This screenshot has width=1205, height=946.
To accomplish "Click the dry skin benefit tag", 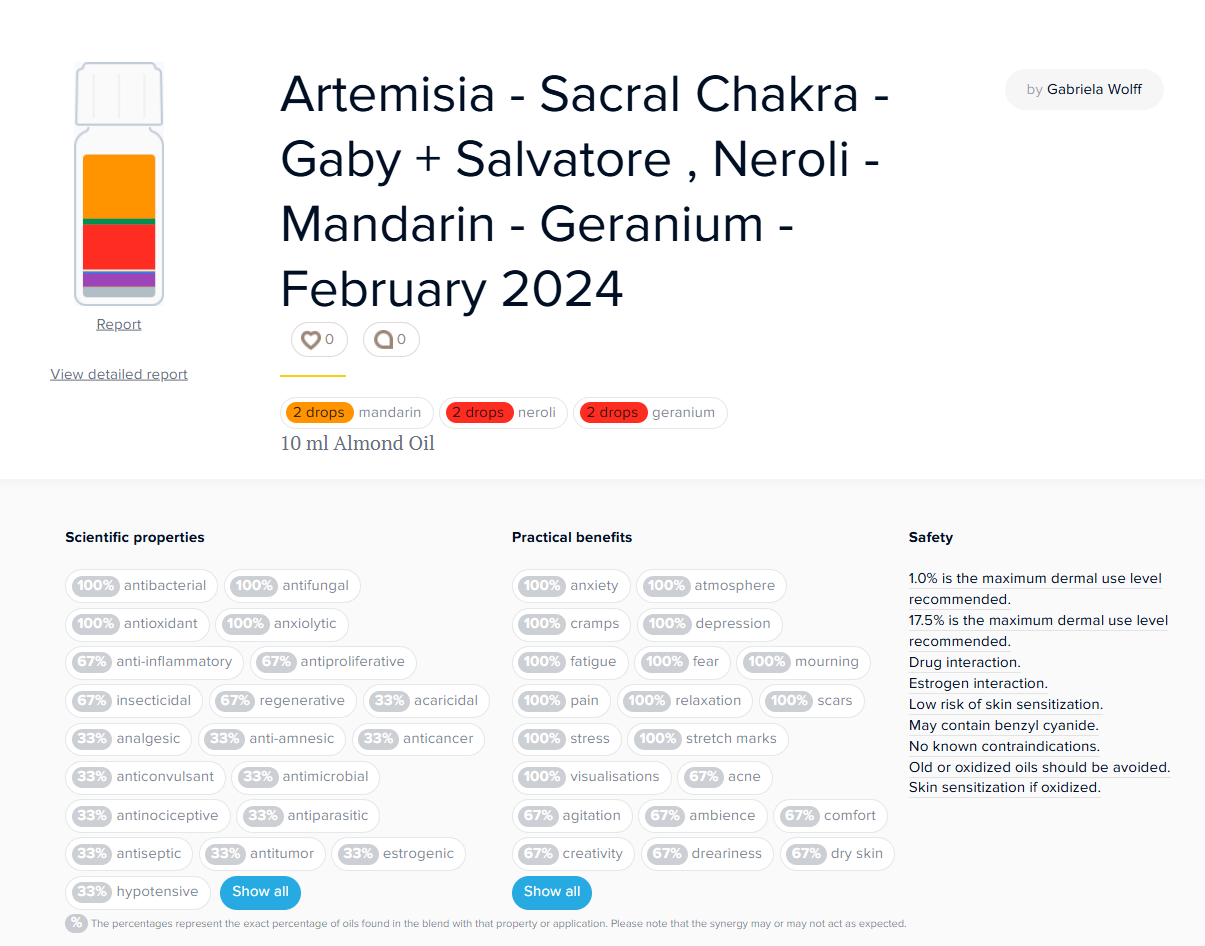I will point(838,854).
